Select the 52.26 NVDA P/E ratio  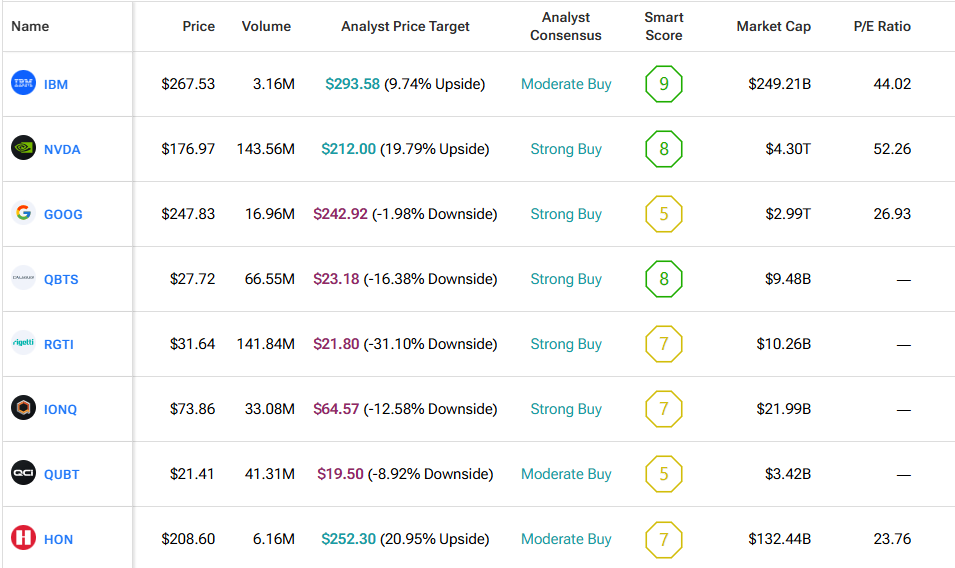(892, 149)
